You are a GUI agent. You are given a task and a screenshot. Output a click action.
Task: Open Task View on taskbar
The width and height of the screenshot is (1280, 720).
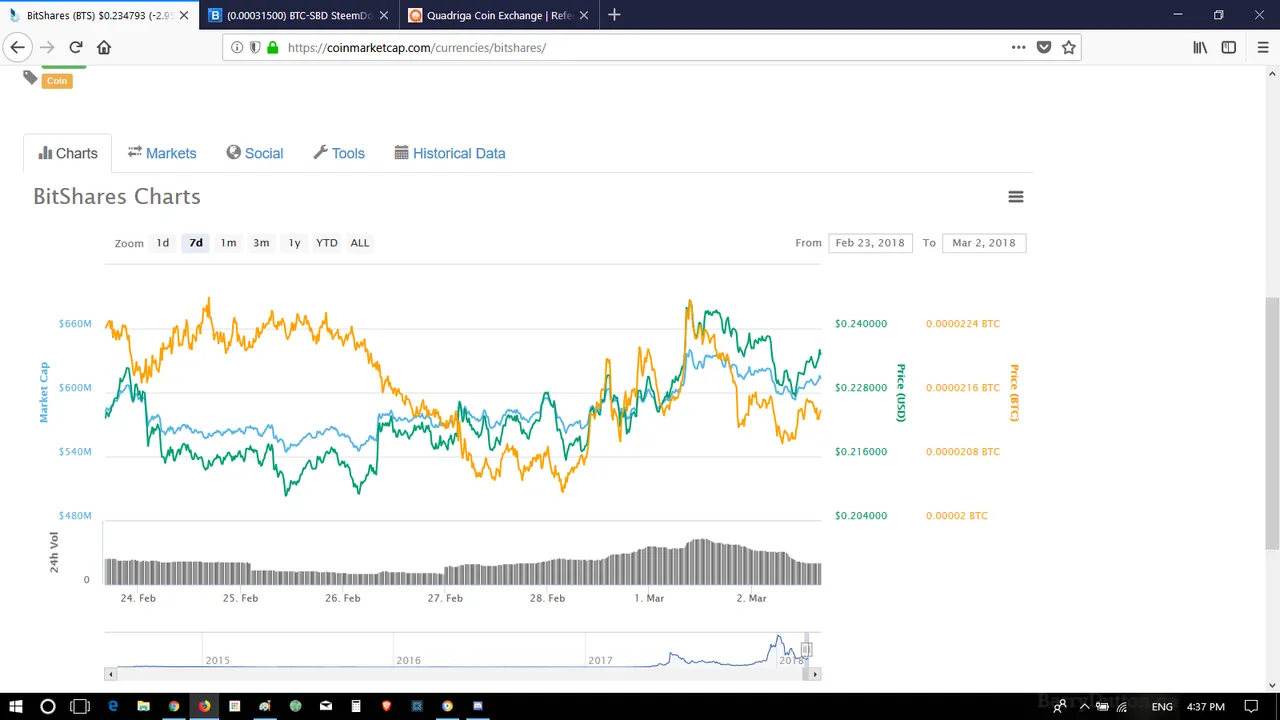point(80,706)
